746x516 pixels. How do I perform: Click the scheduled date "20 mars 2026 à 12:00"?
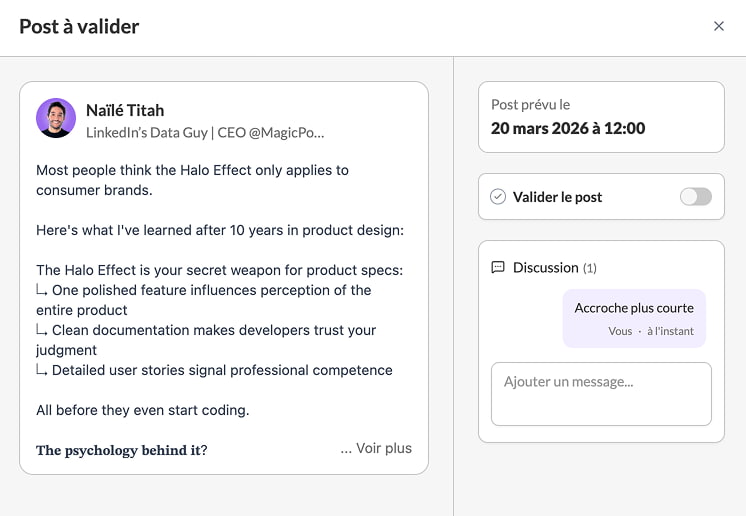pos(568,128)
